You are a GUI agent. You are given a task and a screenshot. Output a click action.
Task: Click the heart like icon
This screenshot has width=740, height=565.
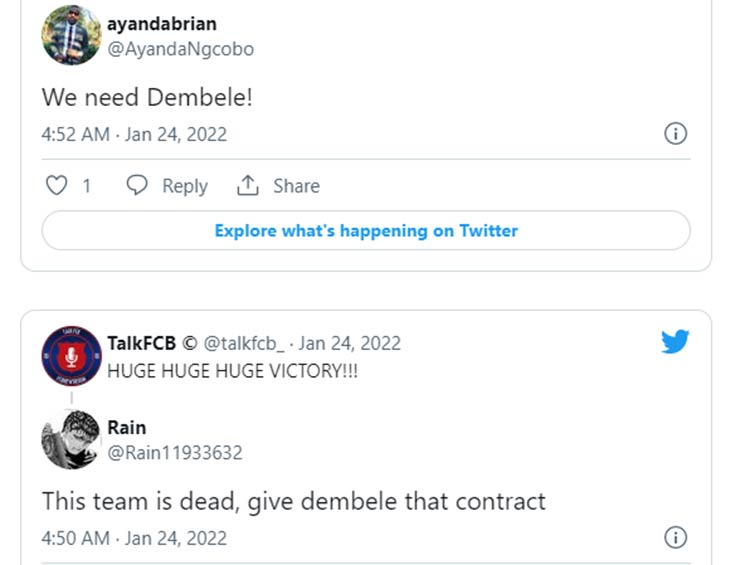pyautogui.click(x=58, y=186)
